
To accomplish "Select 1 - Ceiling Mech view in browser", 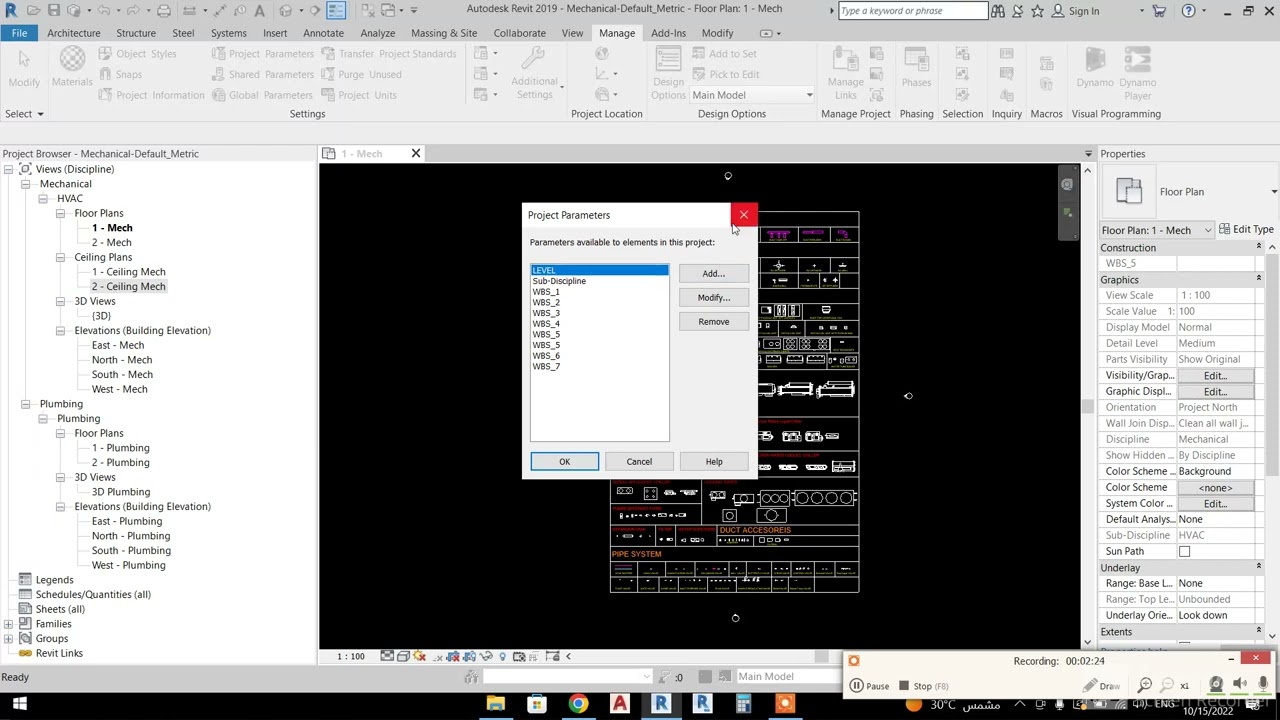I will [x=129, y=272].
